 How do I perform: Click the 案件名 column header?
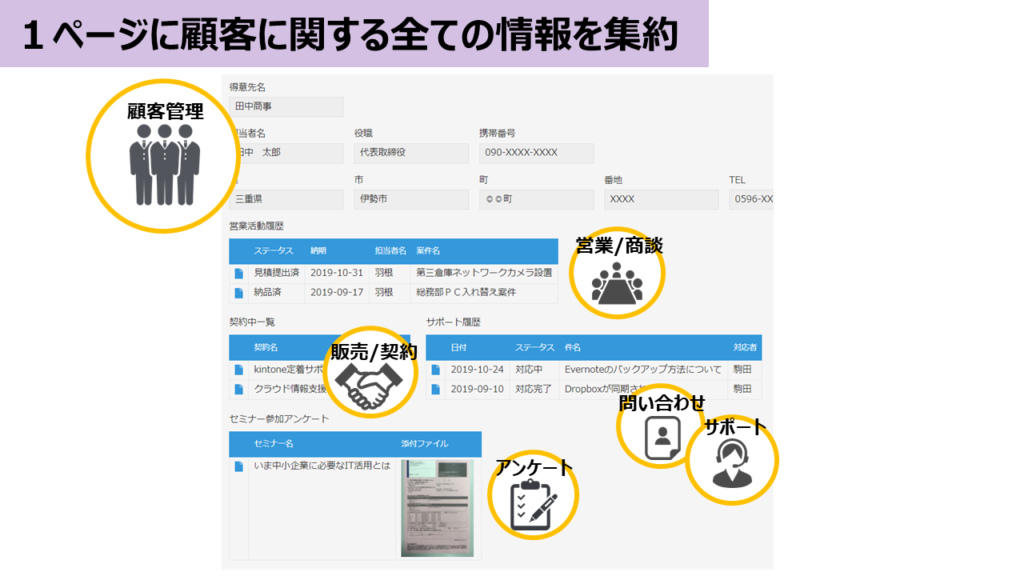tap(428, 250)
